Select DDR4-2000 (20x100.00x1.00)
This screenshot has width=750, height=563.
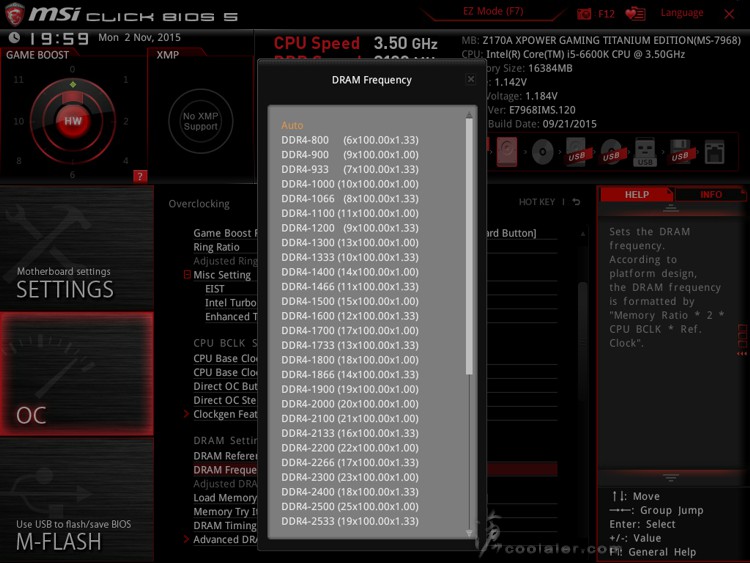(x=350, y=404)
